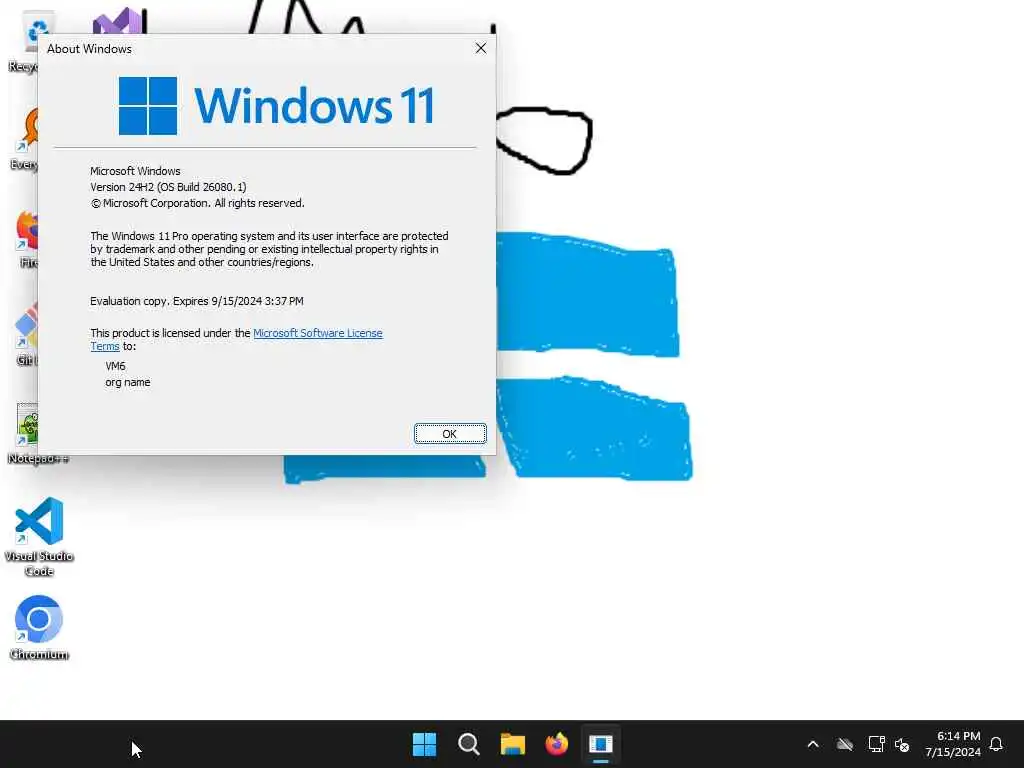Click the Microsoft Corporation copyright line

pyautogui.click(x=197, y=203)
